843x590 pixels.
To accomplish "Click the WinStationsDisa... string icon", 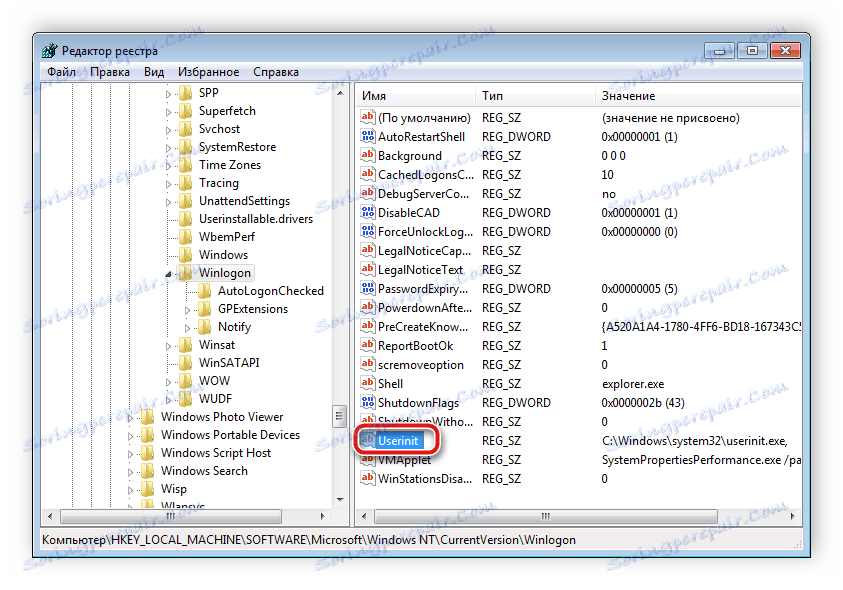I will pyautogui.click(x=368, y=478).
